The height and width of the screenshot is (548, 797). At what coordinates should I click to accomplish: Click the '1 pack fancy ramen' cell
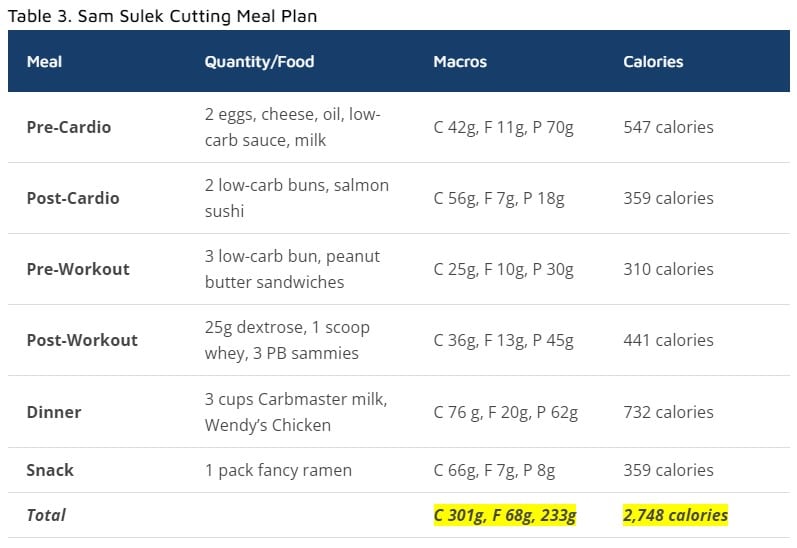pos(278,470)
